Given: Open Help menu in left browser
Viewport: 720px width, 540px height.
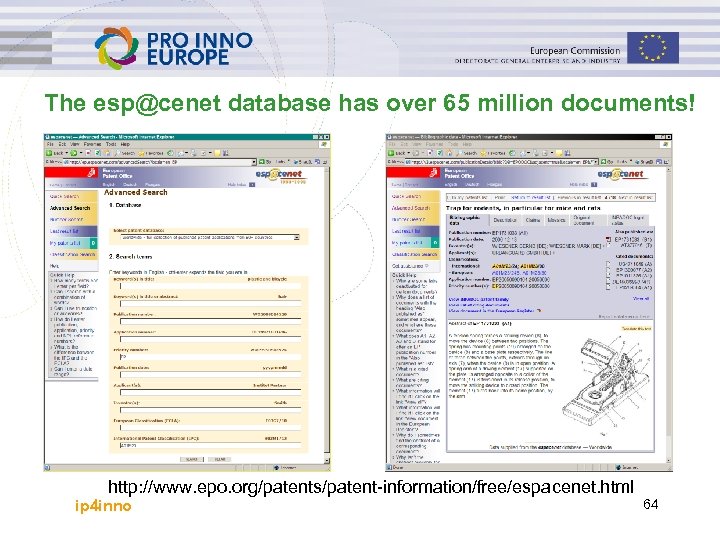Looking at the screenshot, I should (x=125, y=144).
